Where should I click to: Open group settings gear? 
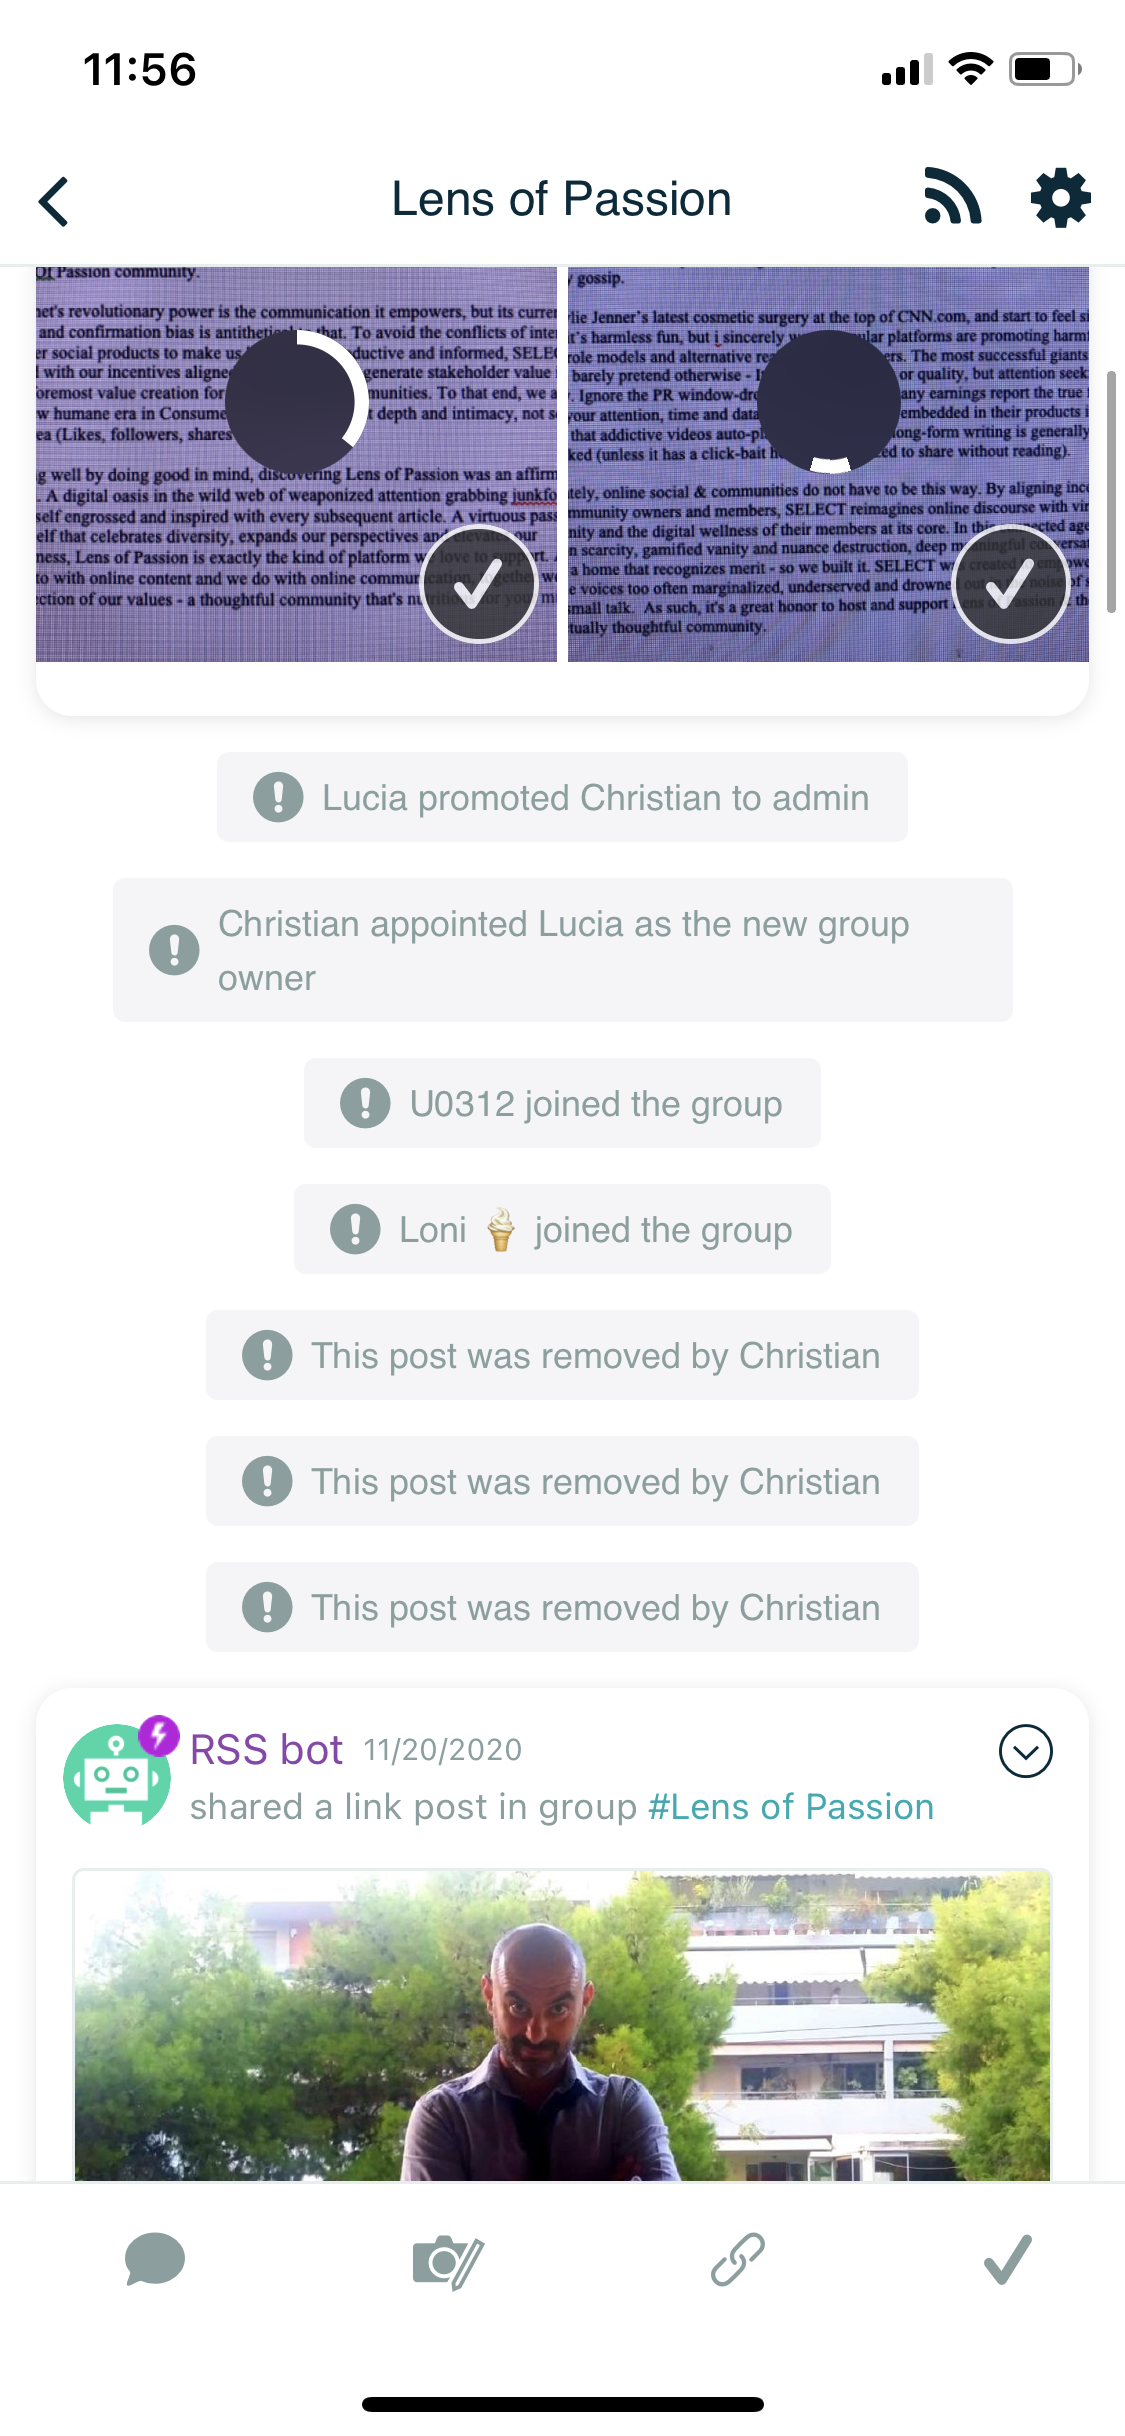(1060, 198)
